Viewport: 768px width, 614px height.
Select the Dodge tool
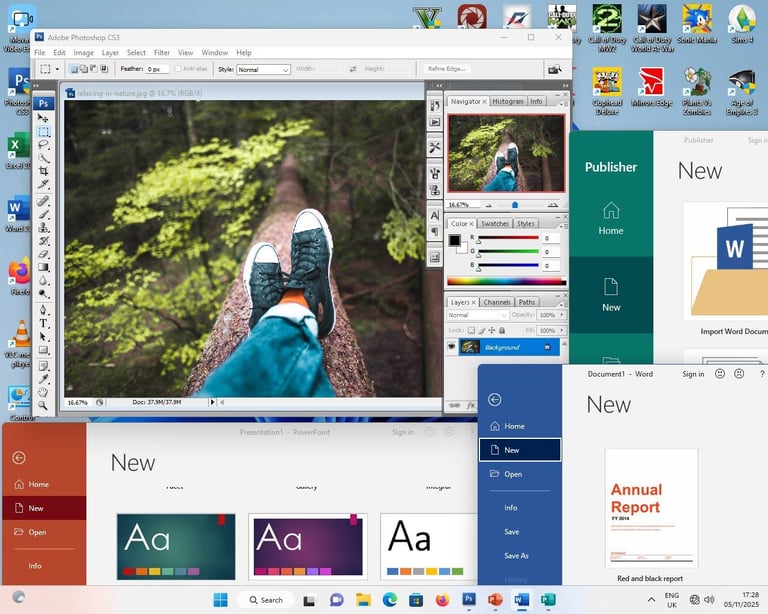pyautogui.click(x=43, y=294)
